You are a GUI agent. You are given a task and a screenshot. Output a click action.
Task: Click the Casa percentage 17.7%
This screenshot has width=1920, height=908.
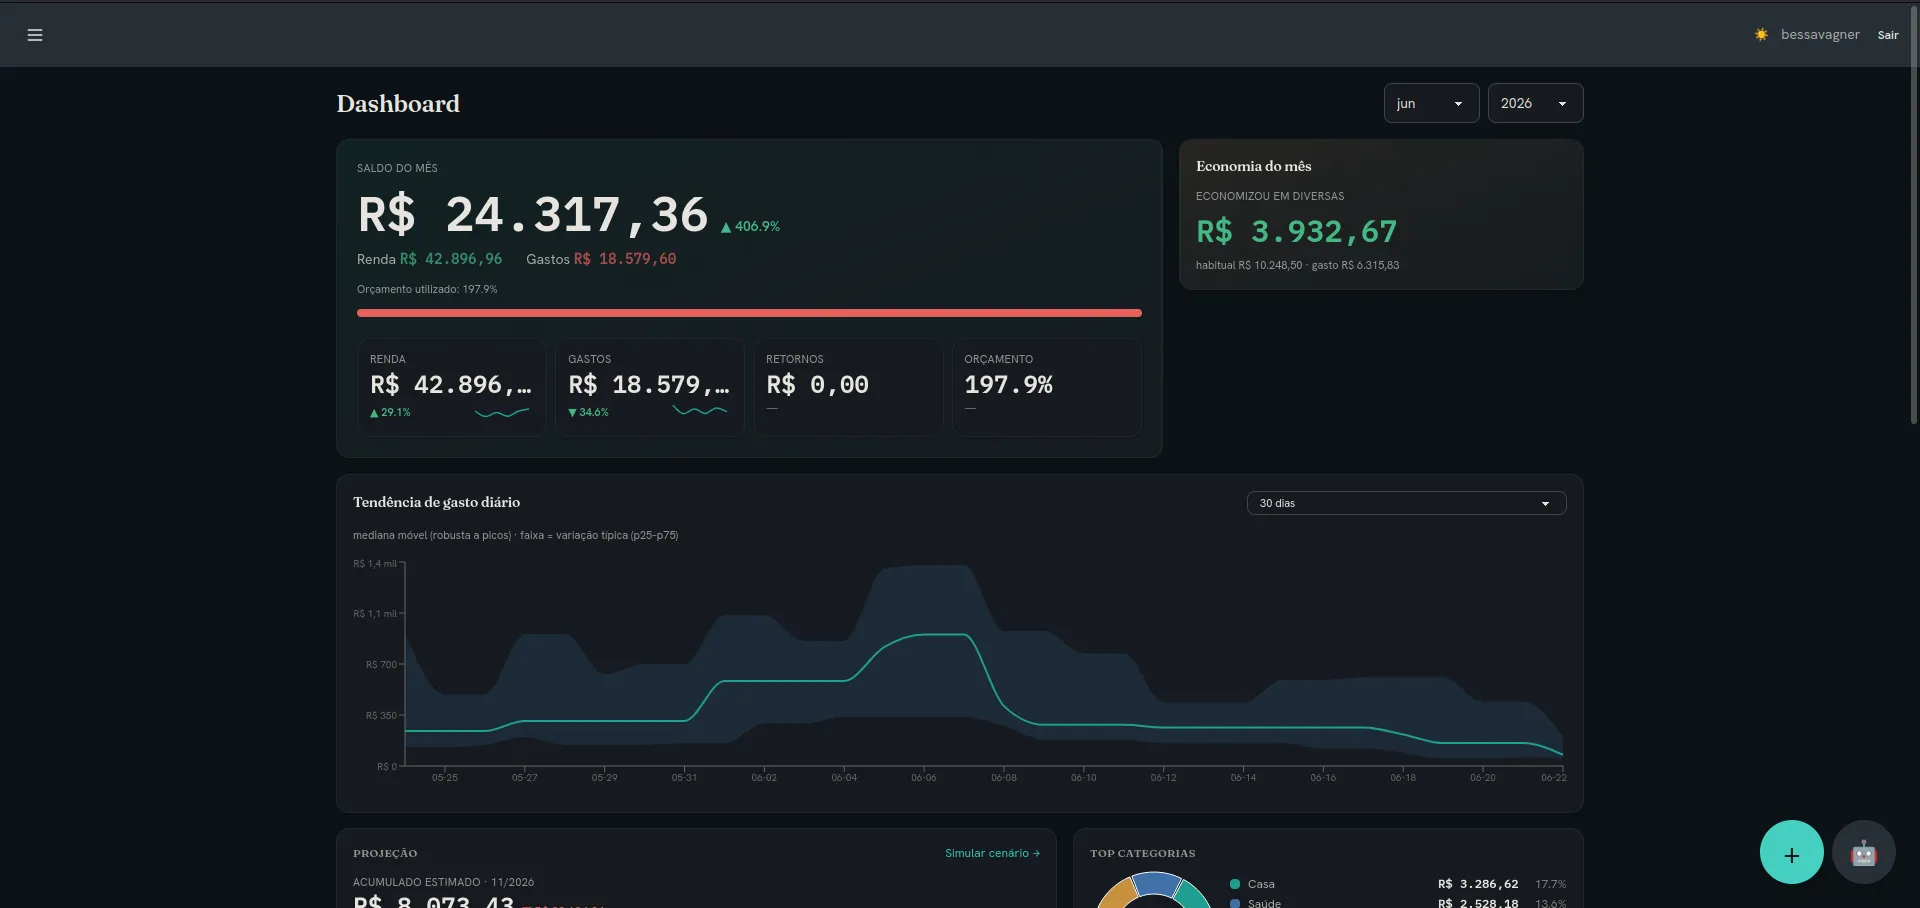(x=1551, y=884)
